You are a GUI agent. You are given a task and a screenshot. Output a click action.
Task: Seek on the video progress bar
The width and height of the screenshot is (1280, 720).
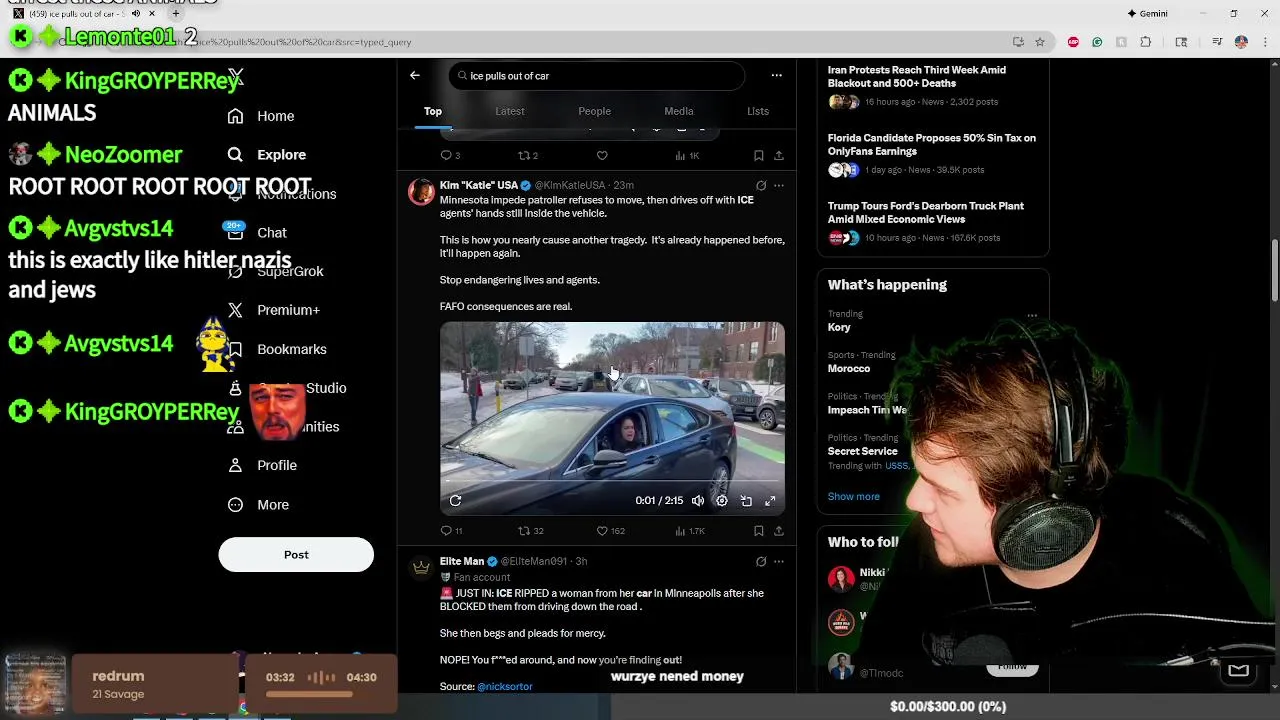tap(612, 481)
